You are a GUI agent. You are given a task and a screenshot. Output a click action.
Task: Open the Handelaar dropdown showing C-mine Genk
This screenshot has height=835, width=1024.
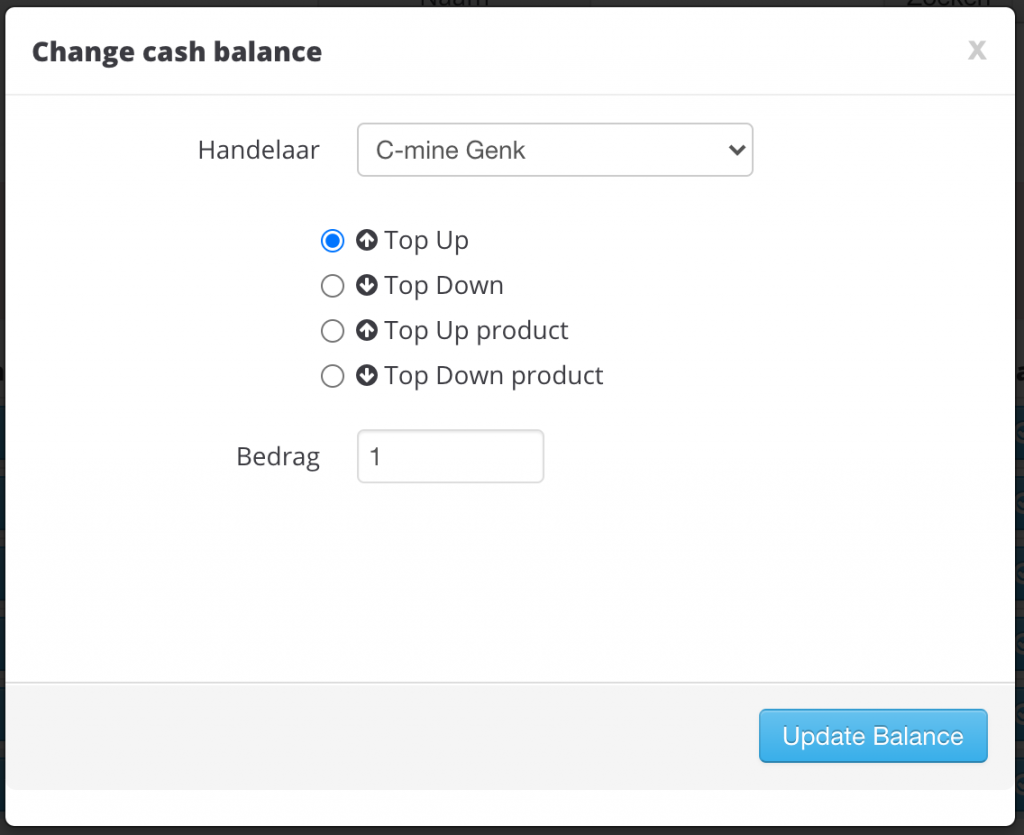555,150
